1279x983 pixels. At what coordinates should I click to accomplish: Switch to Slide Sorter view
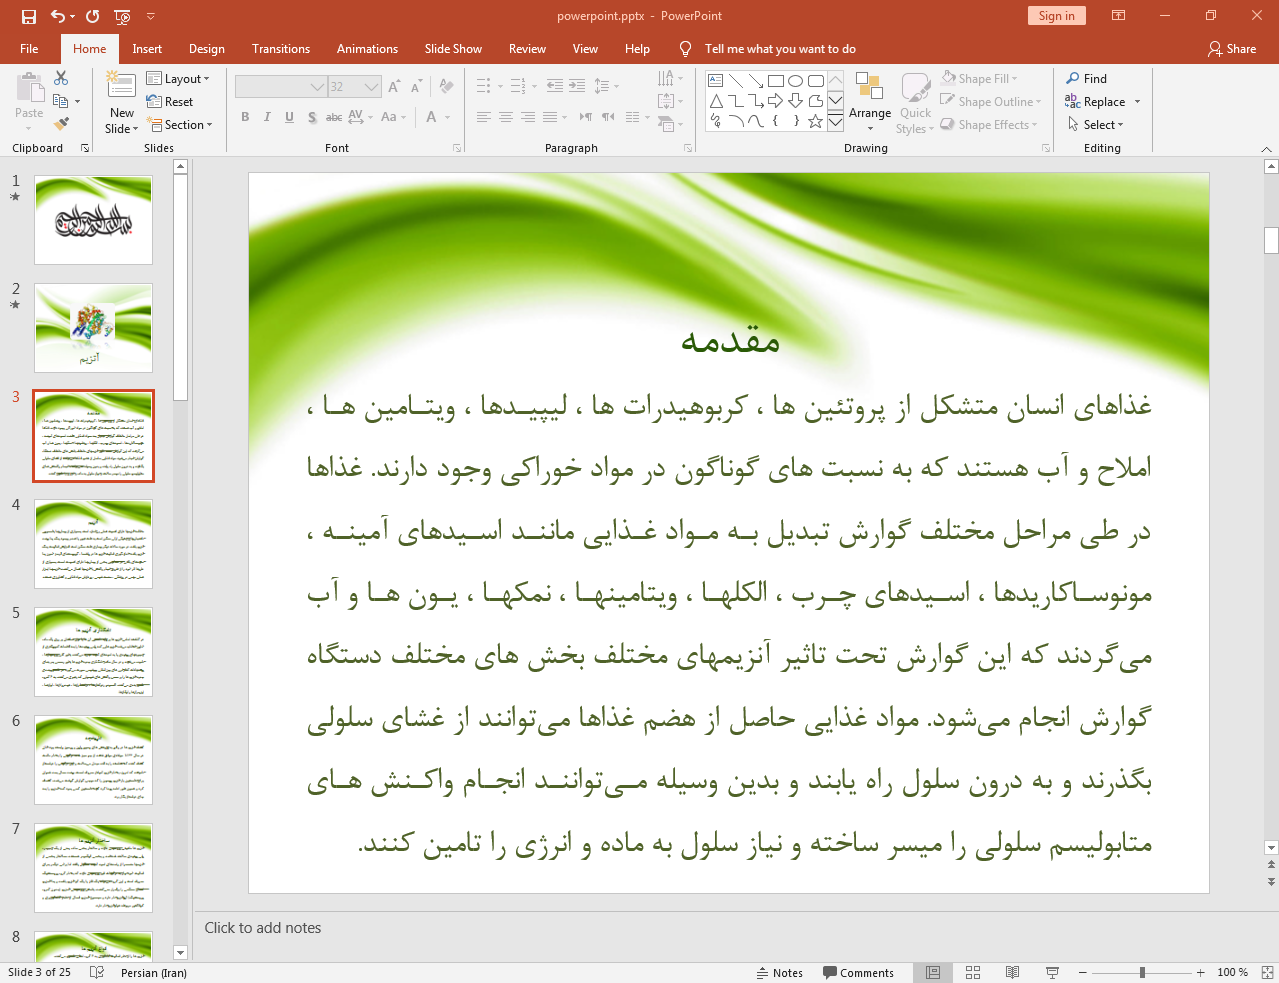973,972
